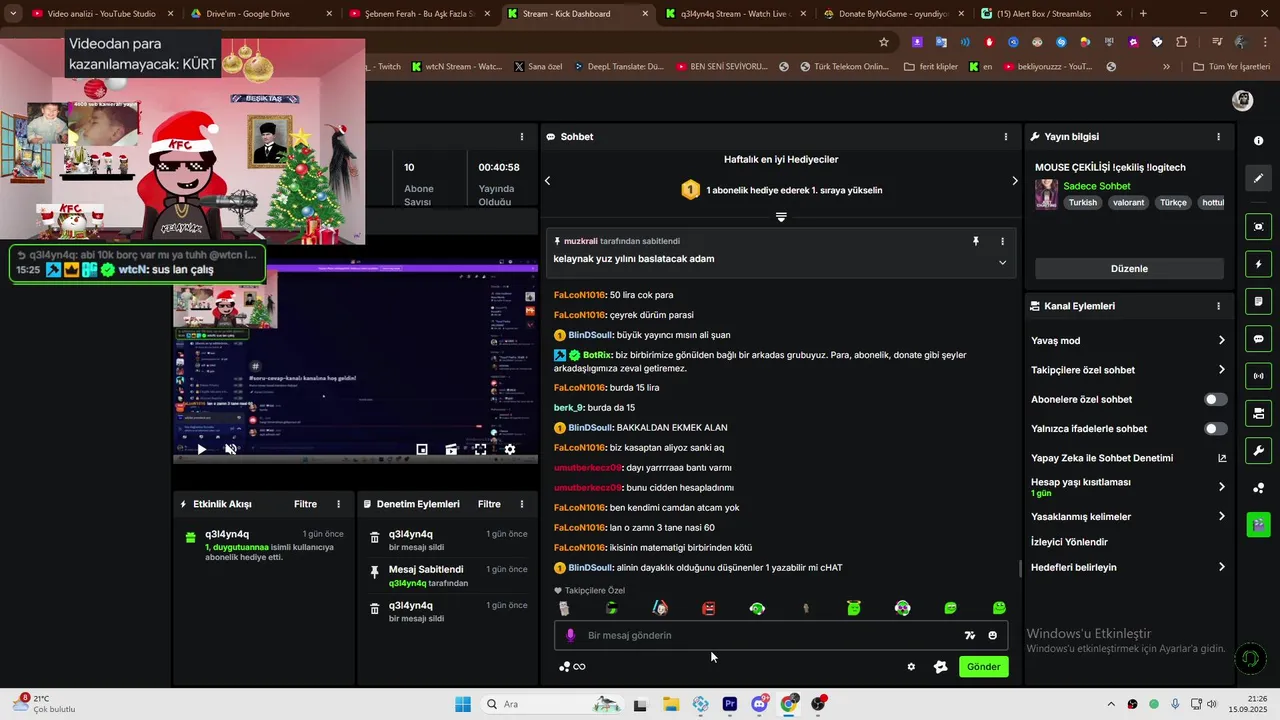Fullscreen the stream preview
The image size is (1280, 720).
[480, 450]
